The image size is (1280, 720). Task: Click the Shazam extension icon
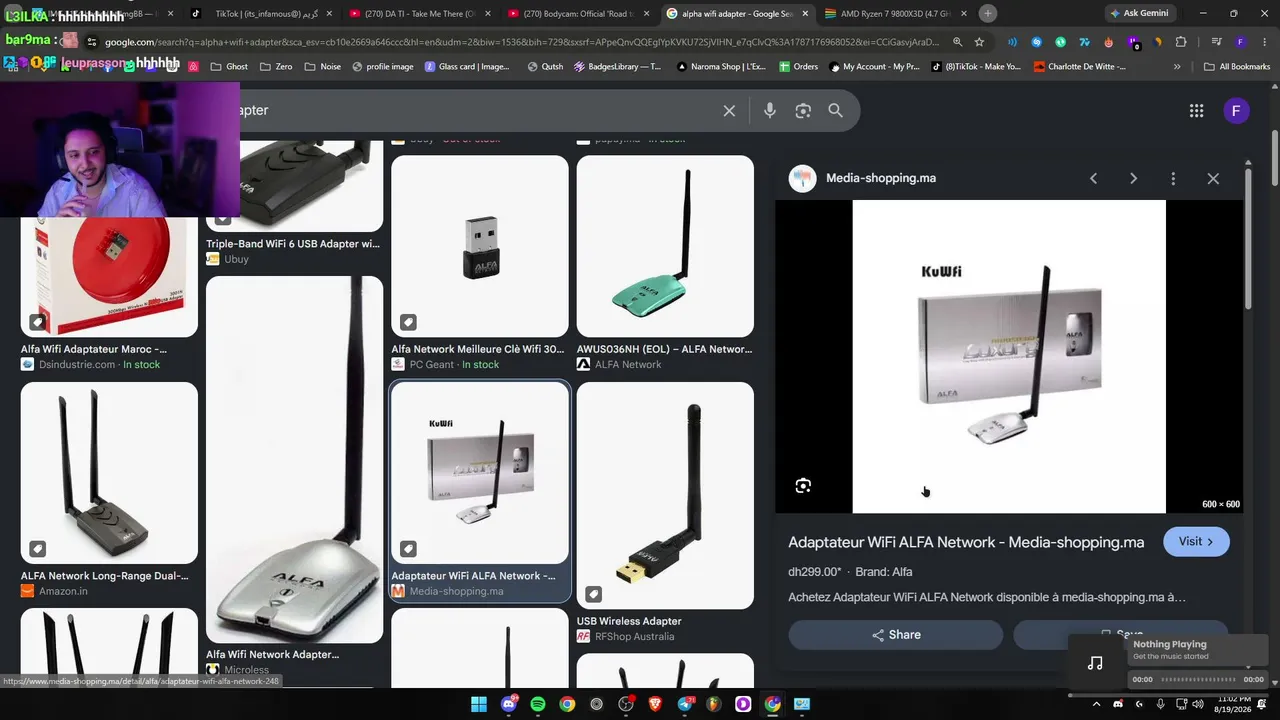(1036, 42)
